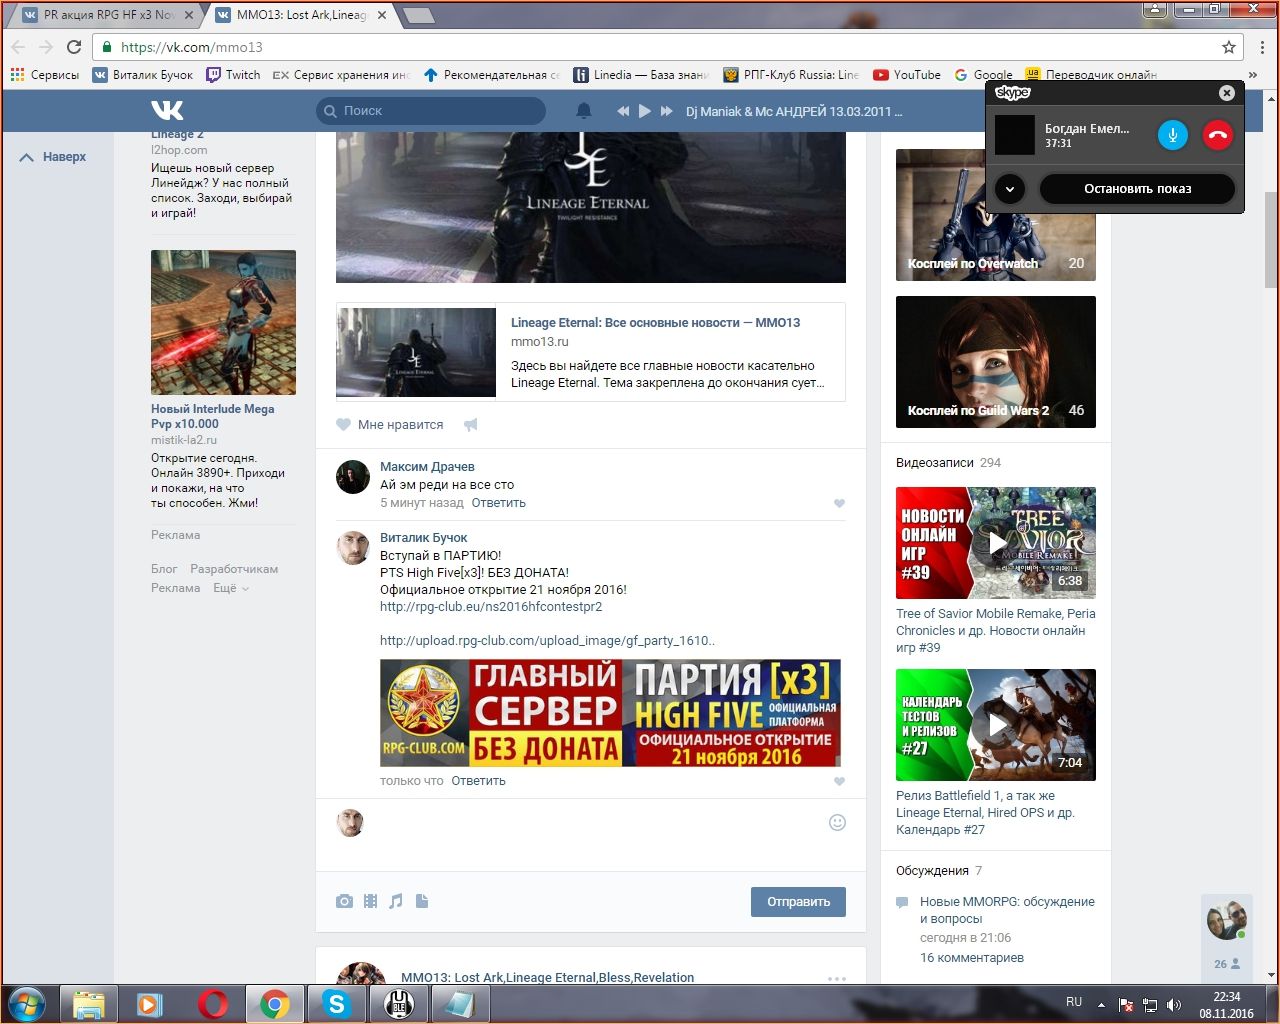Image resolution: width=1280 pixels, height=1024 pixels.
Task: Expand the Ещё footer menu
Action: coord(231,588)
